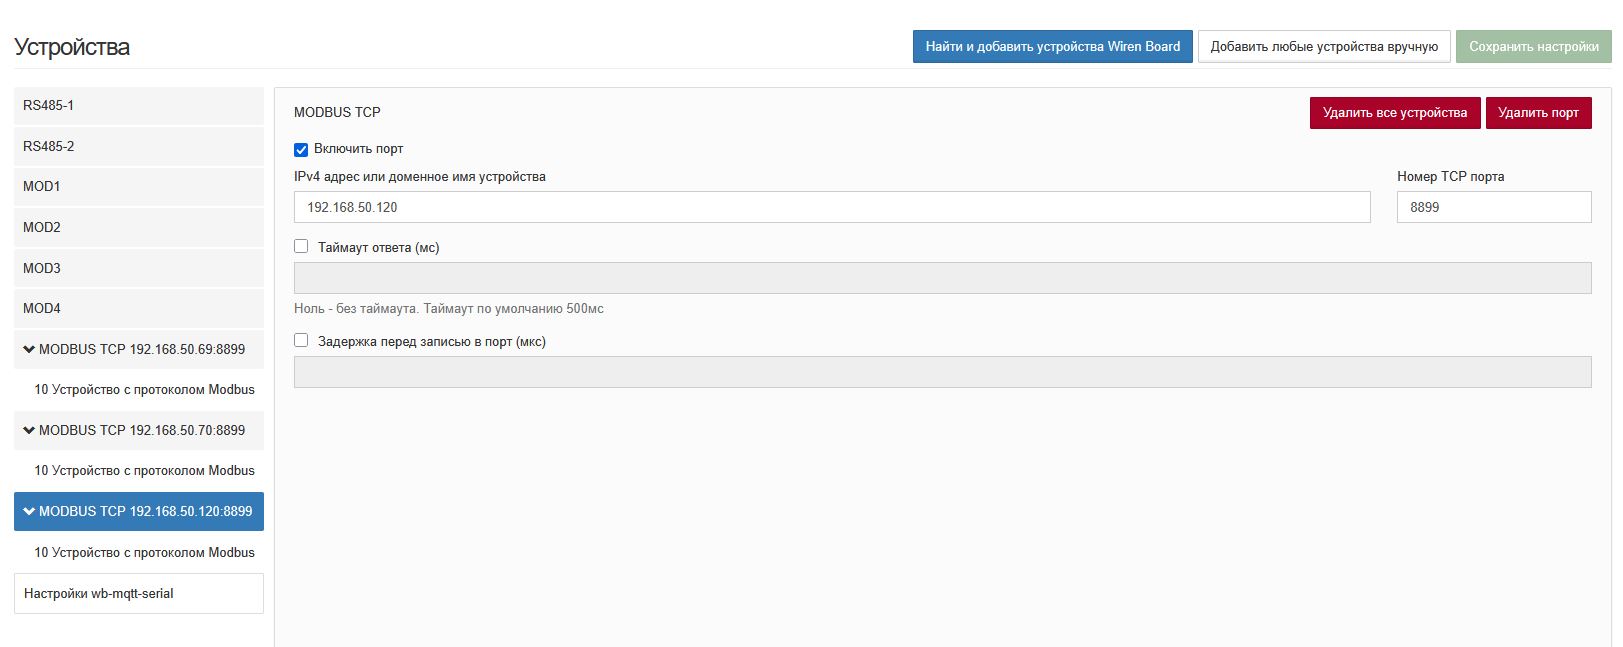The height and width of the screenshot is (647, 1623).
Task: Collapse the MODBUS TCP 192.168.50.69:8899 chevron
Action: coord(29,349)
